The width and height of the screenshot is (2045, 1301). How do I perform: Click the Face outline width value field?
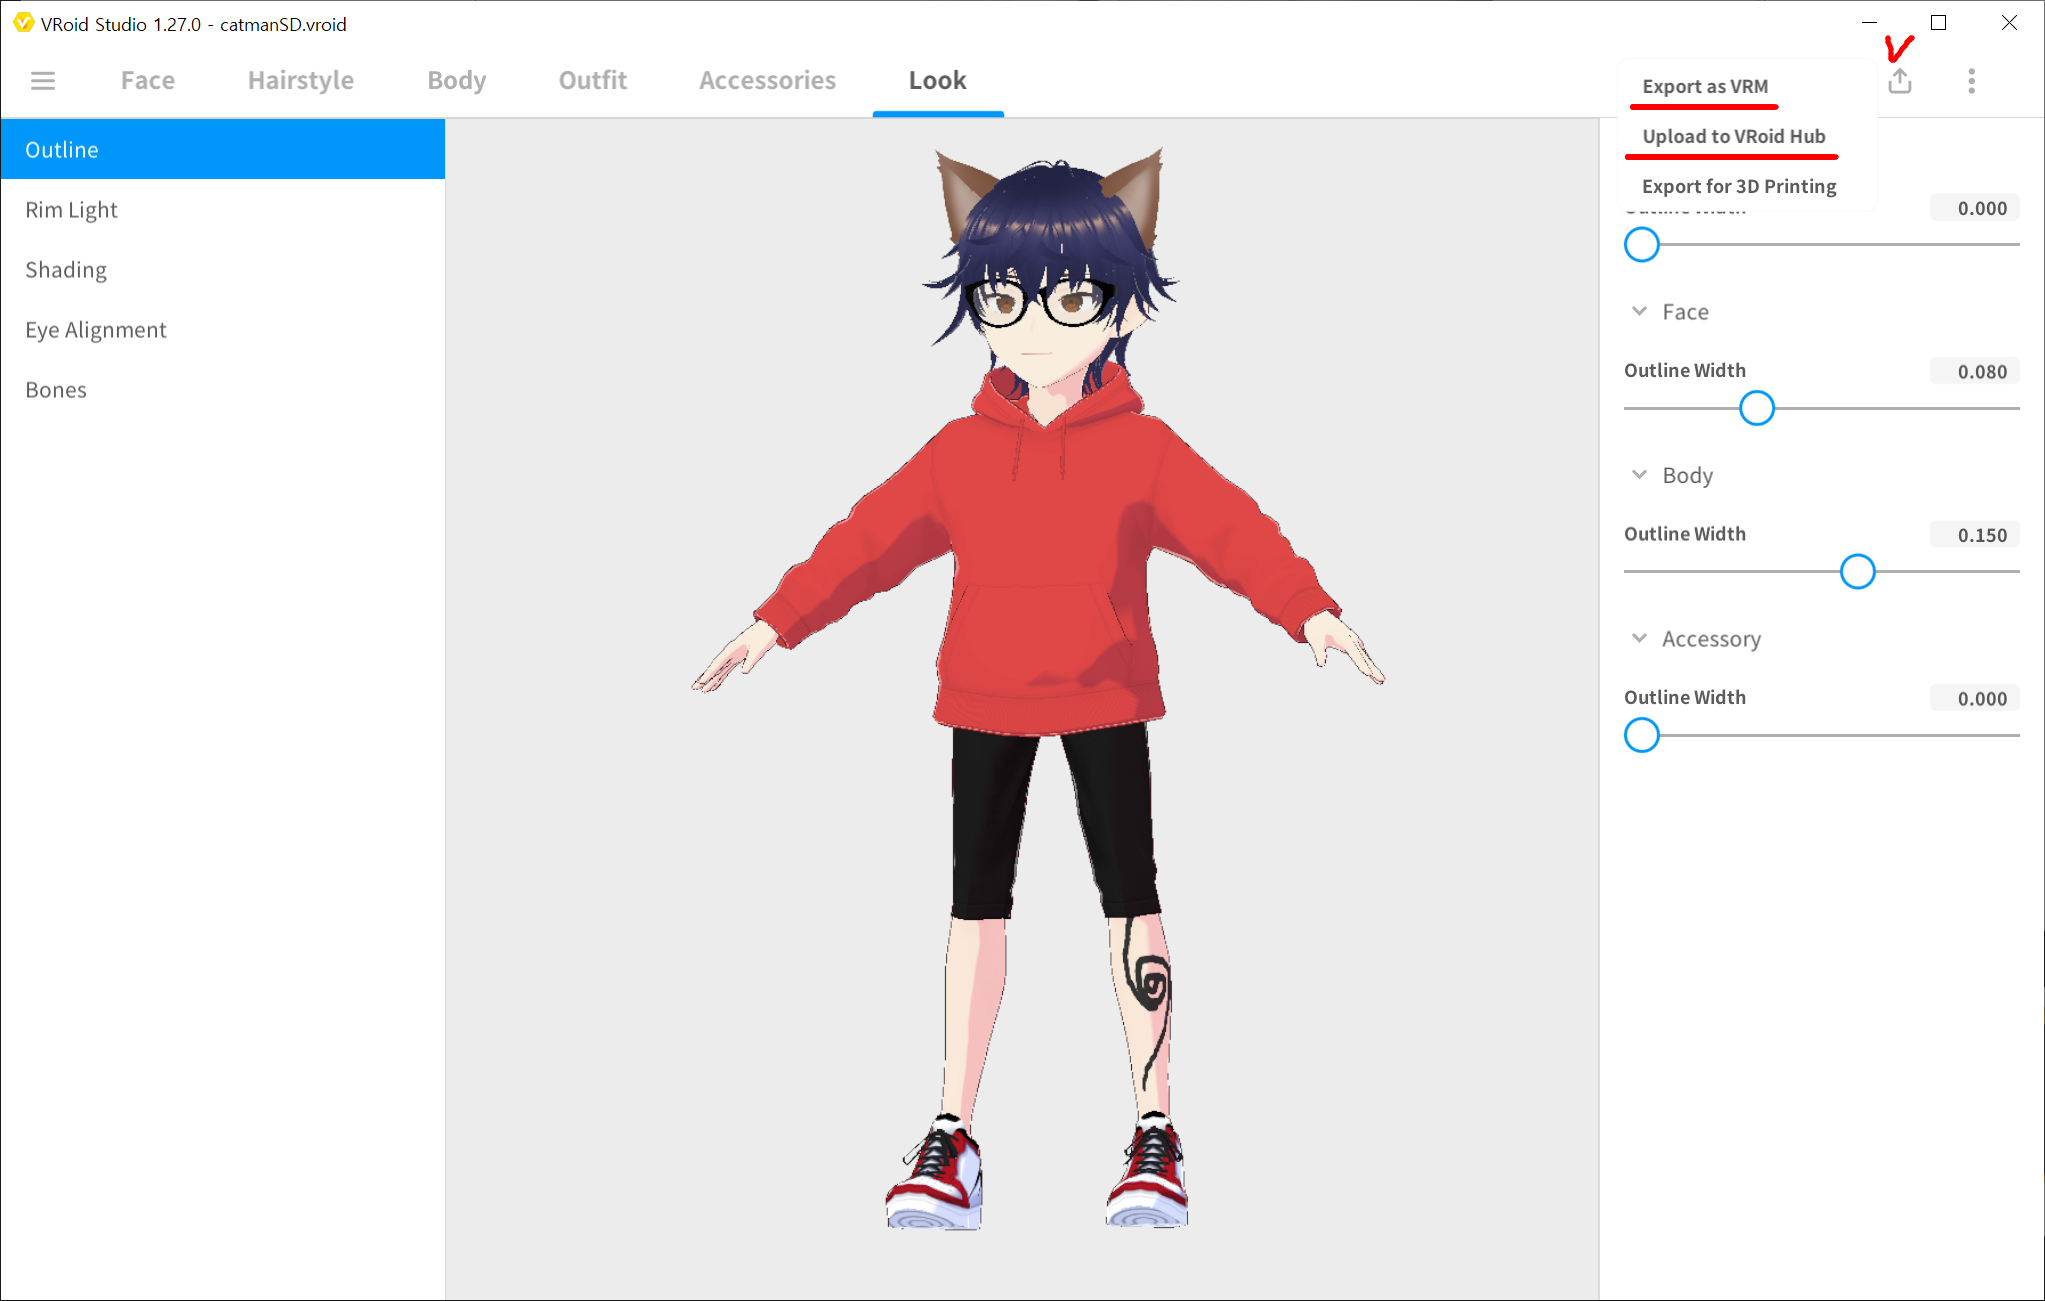click(1975, 371)
